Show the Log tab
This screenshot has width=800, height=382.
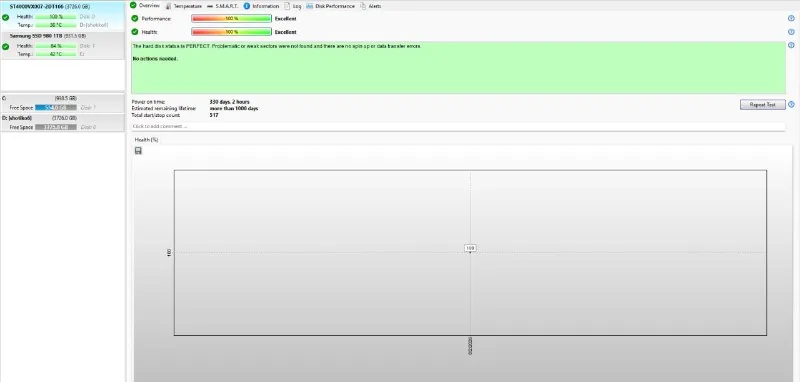pyautogui.click(x=293, y=6)
